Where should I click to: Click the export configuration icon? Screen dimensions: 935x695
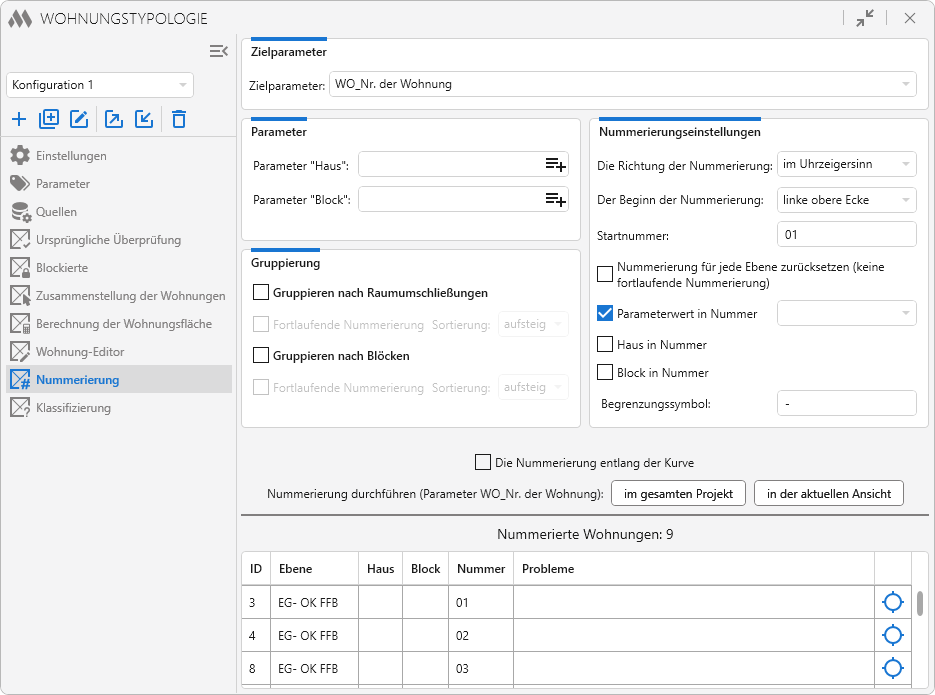pos(114,119)
